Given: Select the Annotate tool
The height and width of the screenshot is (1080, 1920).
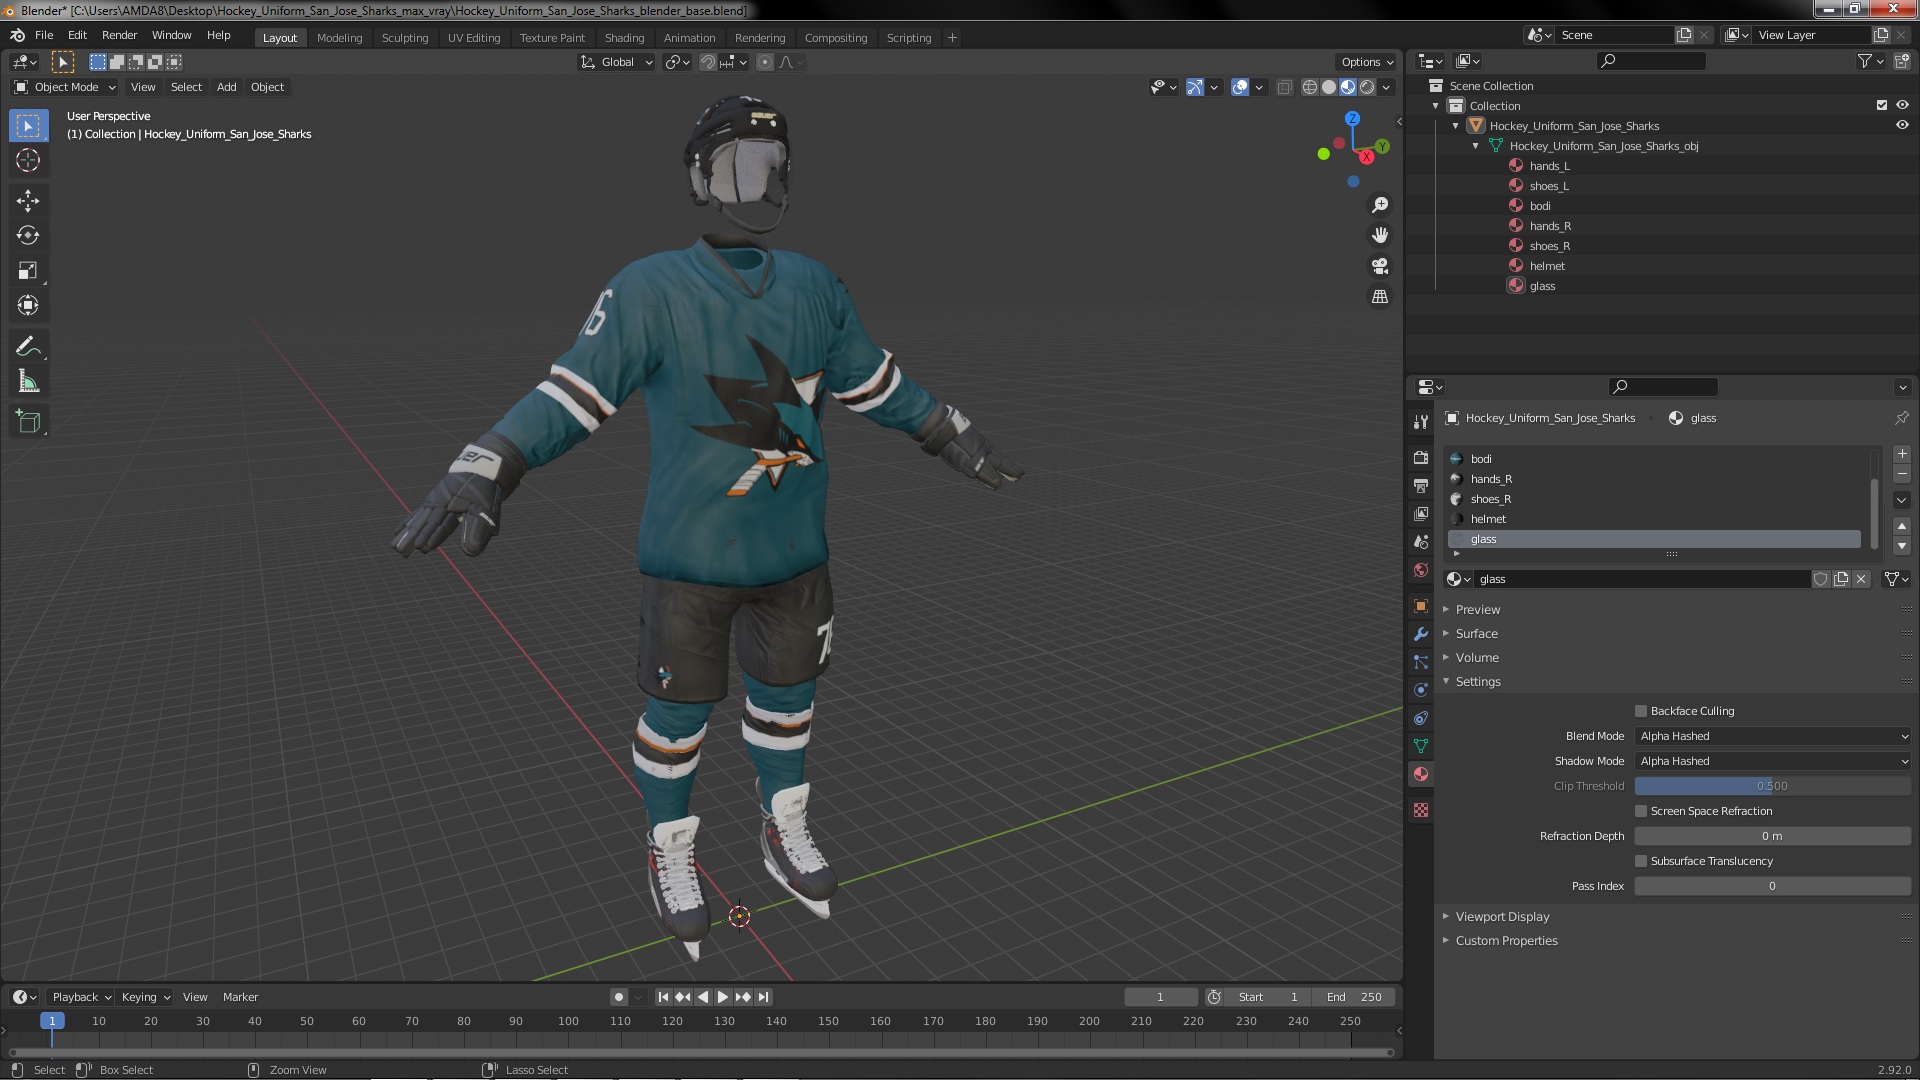Looking at the screenshot, I should 28,347.
